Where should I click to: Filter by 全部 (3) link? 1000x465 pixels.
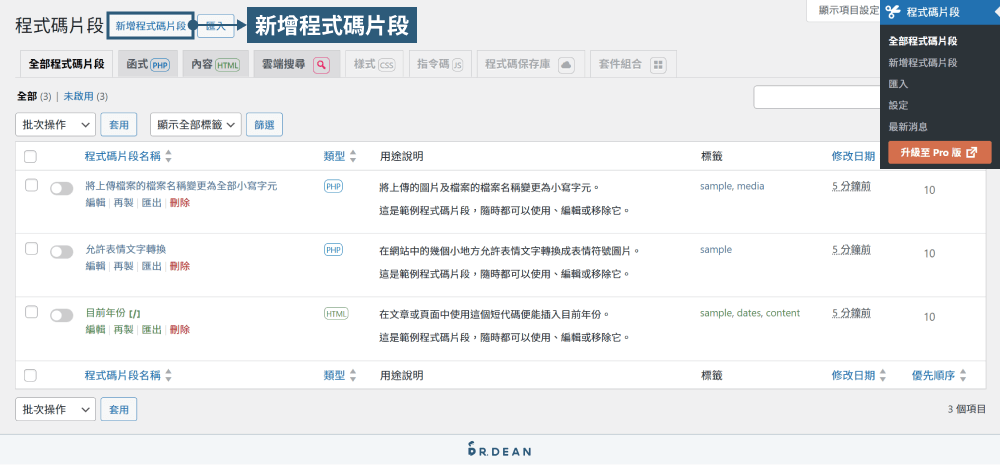click(x=34, y=97)
